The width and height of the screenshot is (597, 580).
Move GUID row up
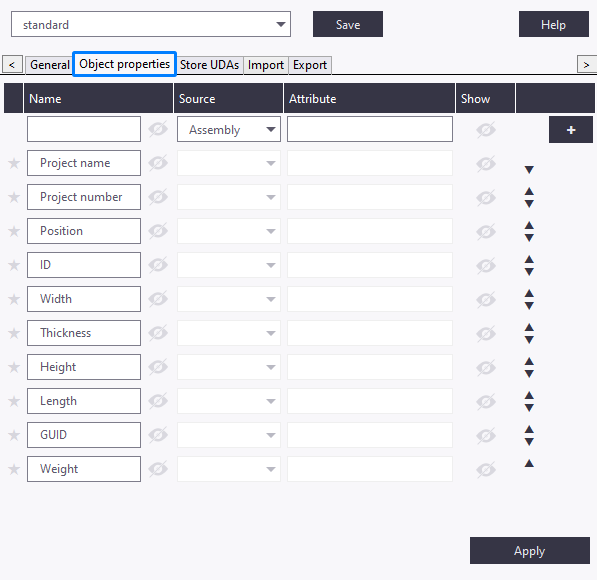[x=529, y=429]
